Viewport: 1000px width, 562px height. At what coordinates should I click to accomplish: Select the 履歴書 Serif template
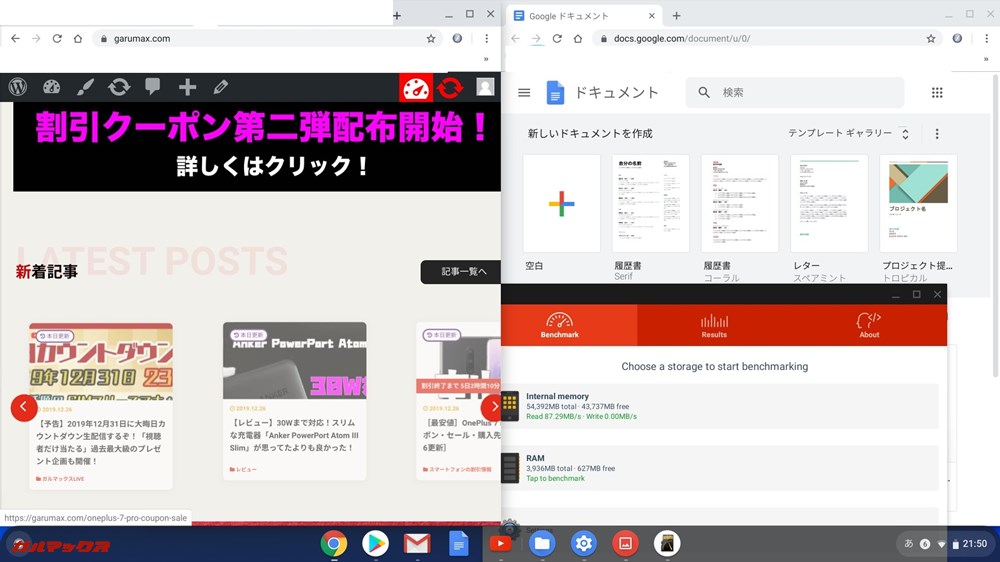coord(651,203)
